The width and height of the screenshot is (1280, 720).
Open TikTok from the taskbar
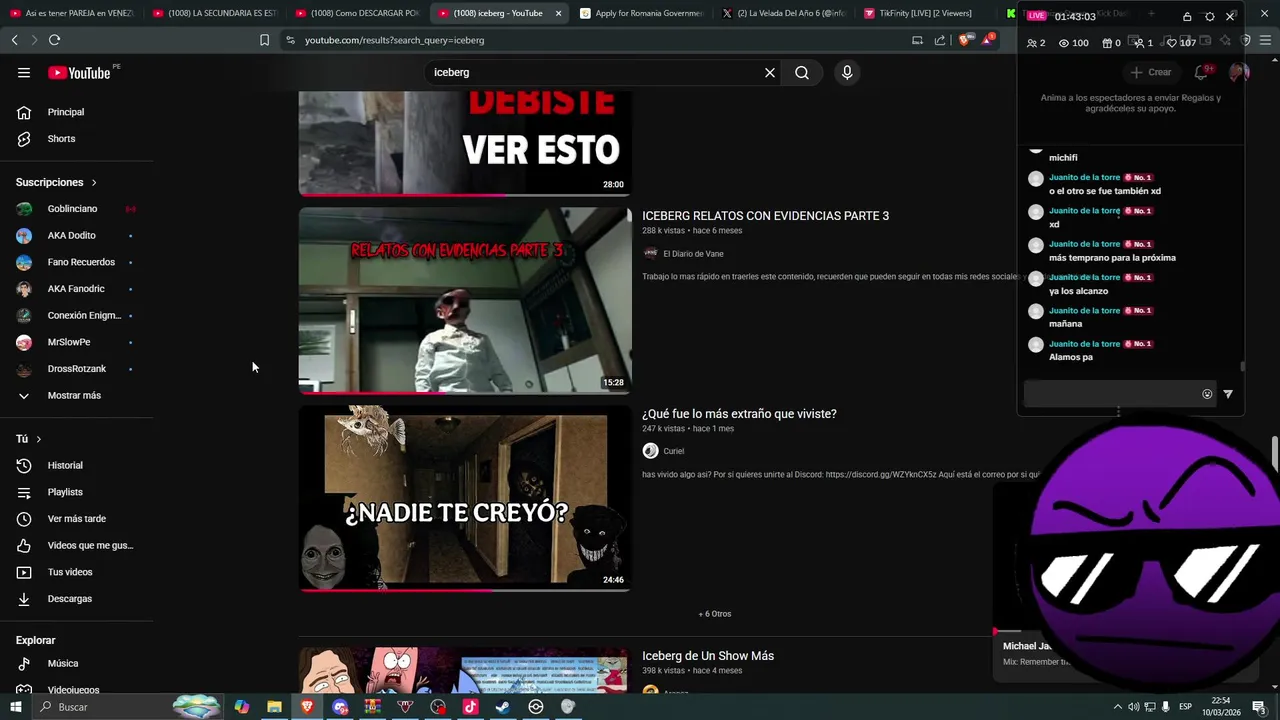point(470,707)
